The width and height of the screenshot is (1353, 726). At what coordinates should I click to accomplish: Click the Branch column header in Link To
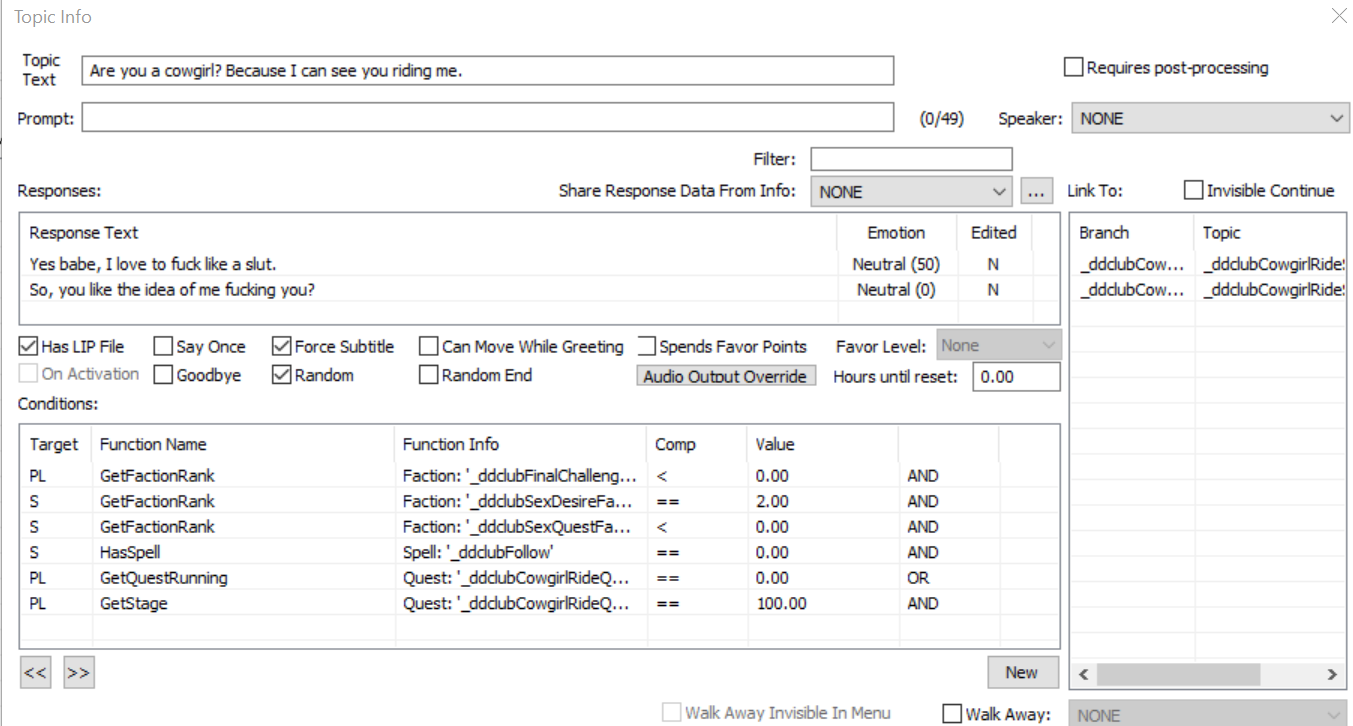coord(1132,233)
